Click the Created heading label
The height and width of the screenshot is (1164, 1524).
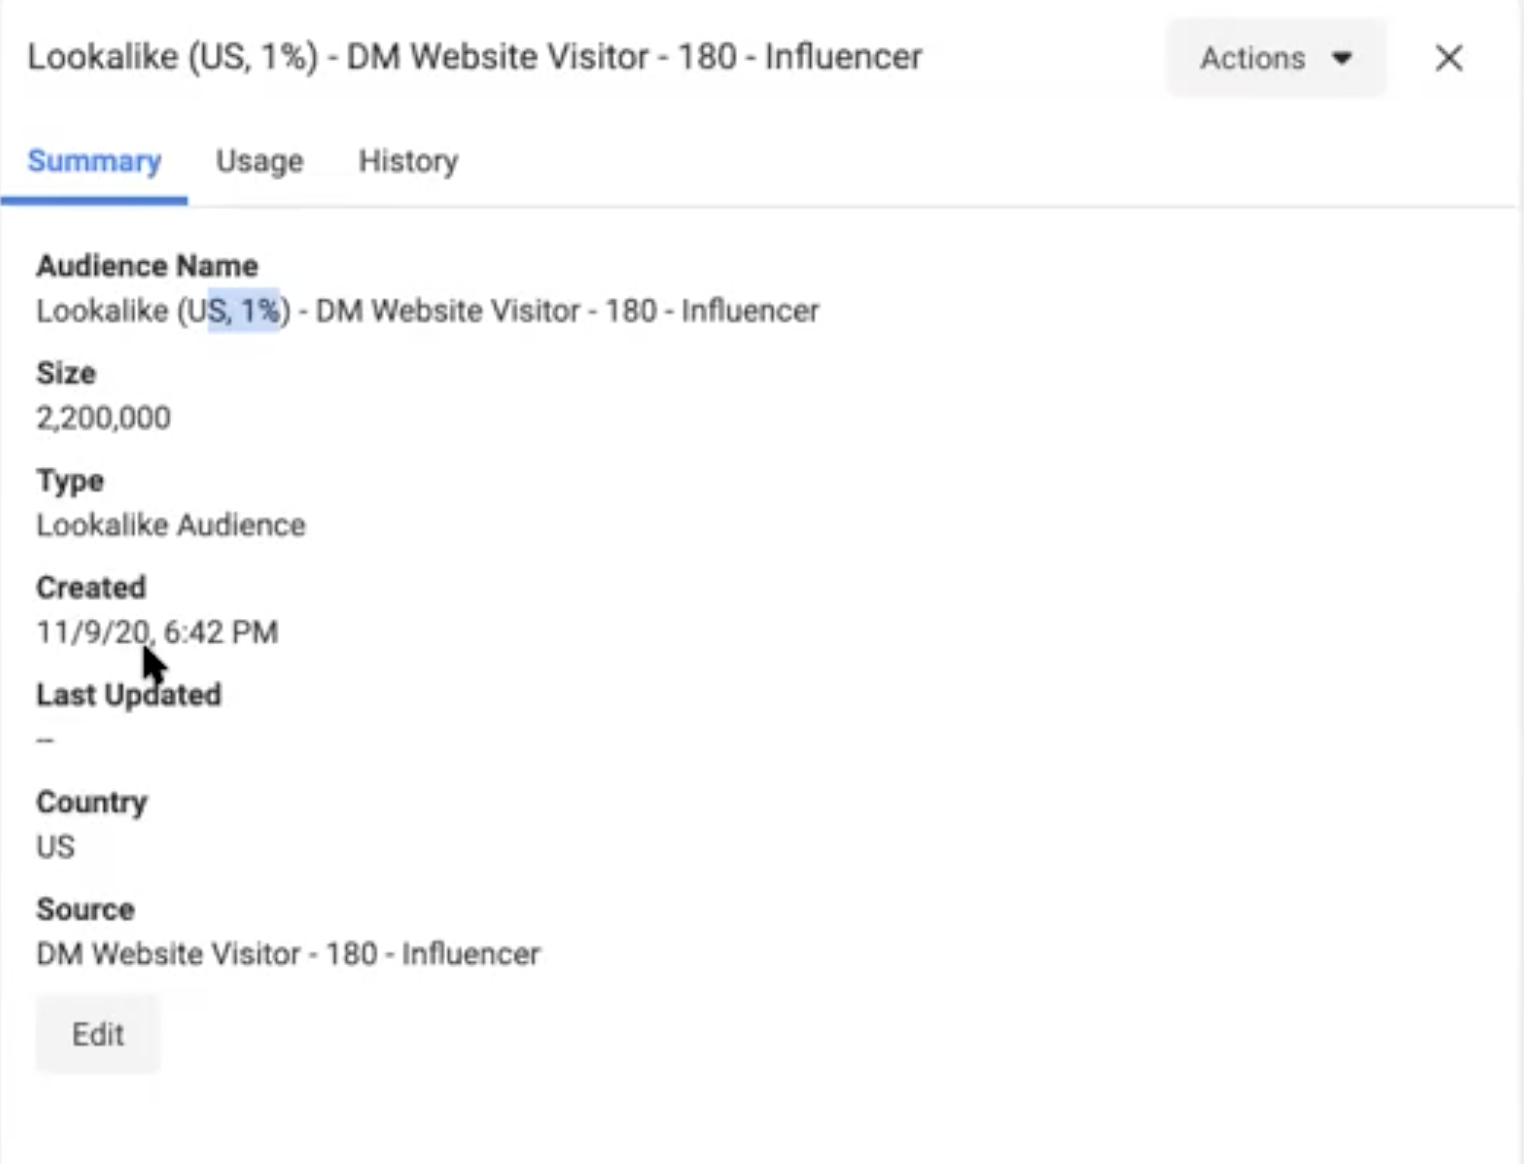(x=91, y=587)
